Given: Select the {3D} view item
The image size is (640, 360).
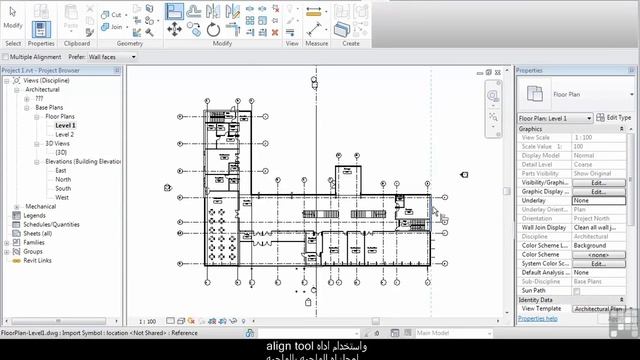Looking at the screenshot, I should click(61, 153).
